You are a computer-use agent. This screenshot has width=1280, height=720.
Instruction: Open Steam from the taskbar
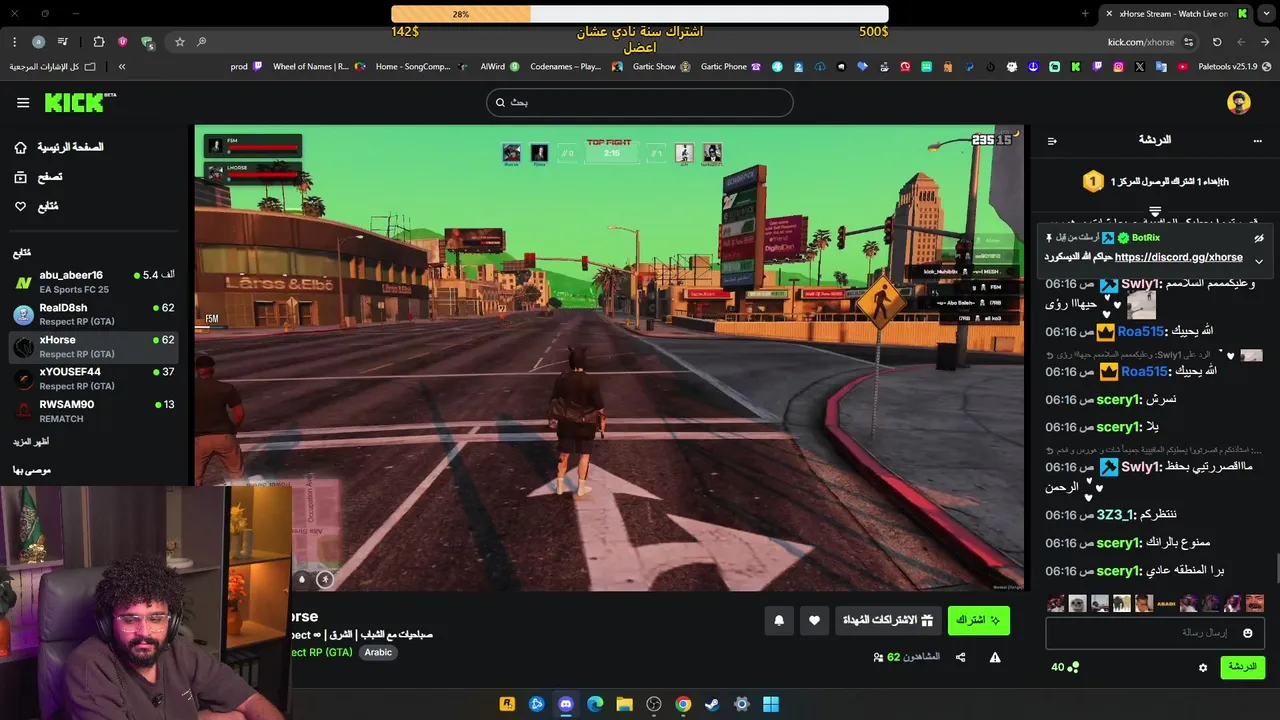click(x=712, y=704)
